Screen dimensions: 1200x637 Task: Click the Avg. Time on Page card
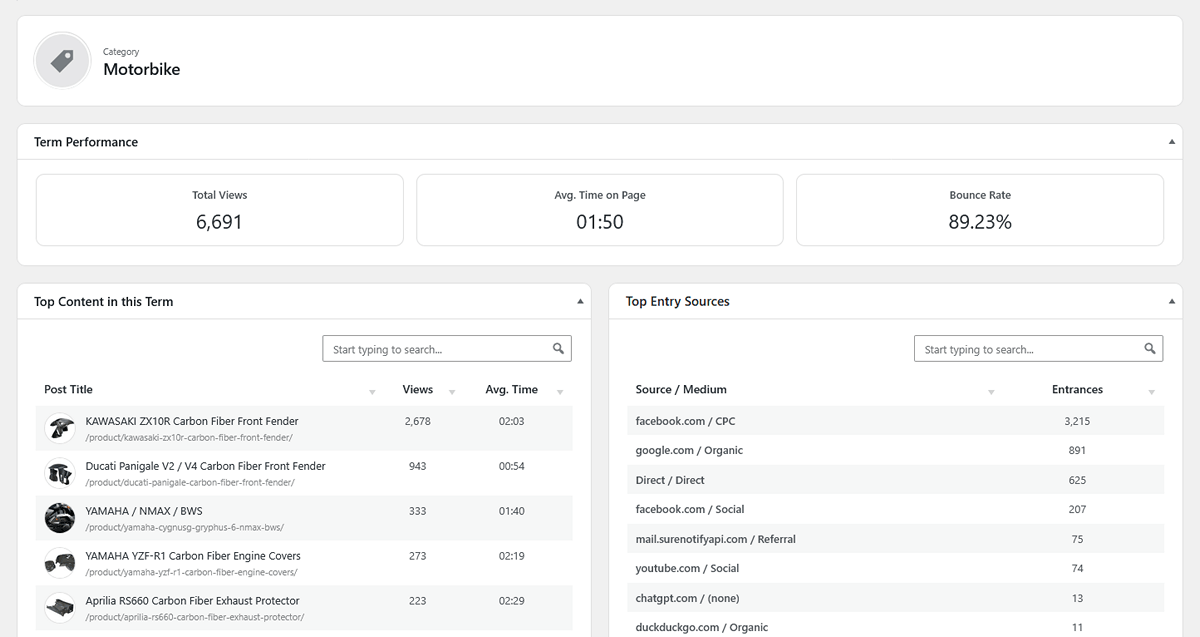(x=600, y=210)
